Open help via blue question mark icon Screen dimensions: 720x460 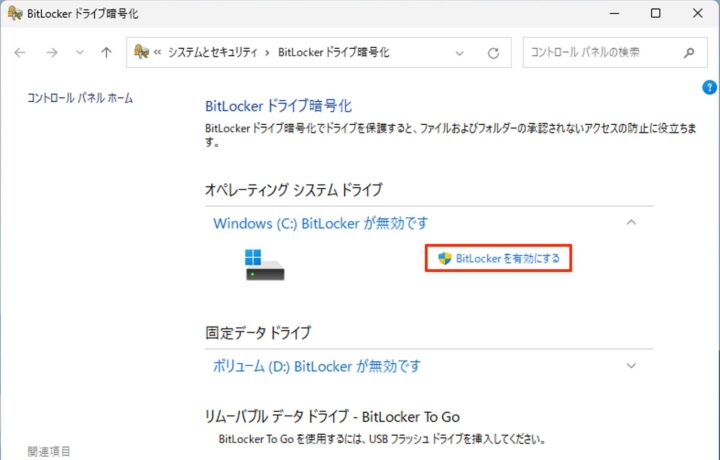[709, 87]
